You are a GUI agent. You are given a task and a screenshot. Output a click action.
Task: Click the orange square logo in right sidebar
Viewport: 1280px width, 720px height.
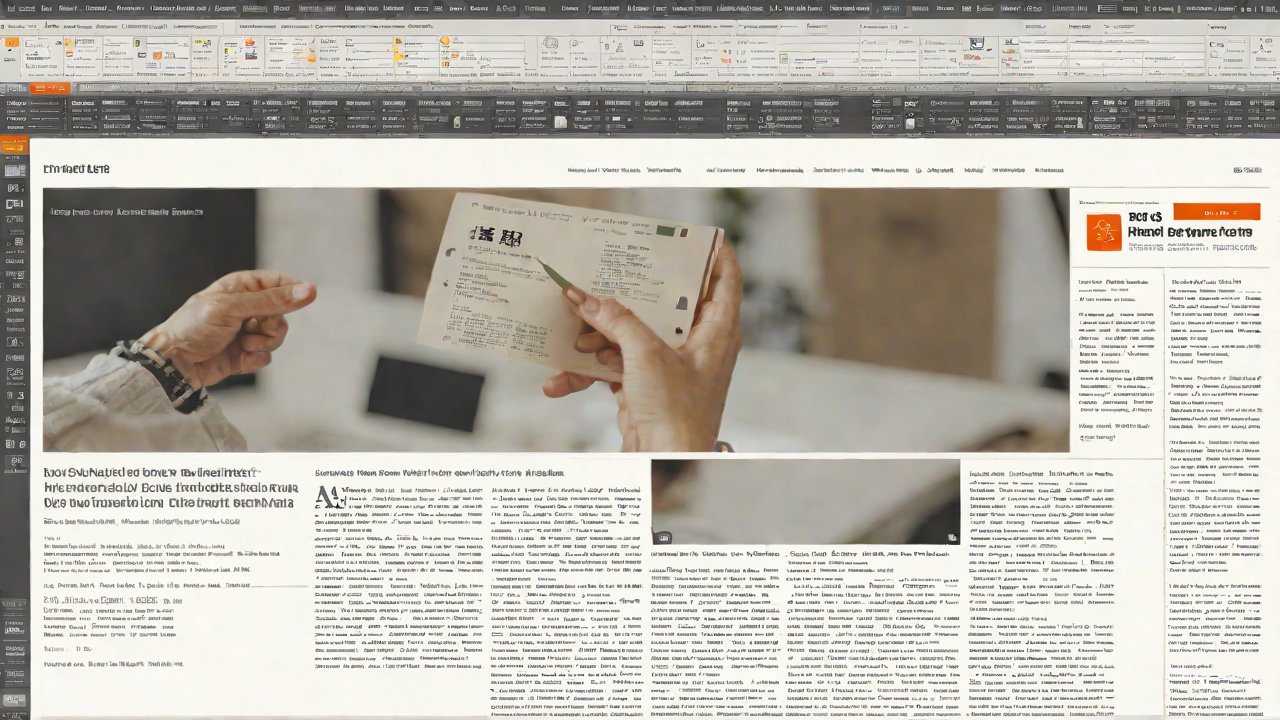point(1103,232)
